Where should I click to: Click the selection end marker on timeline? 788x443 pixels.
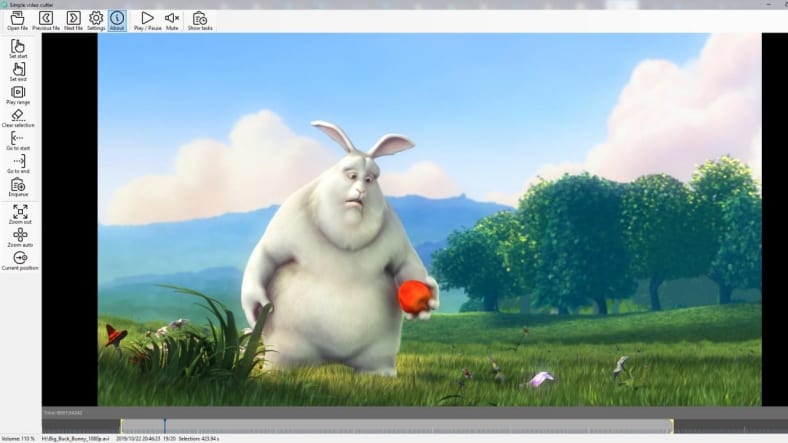672,426
